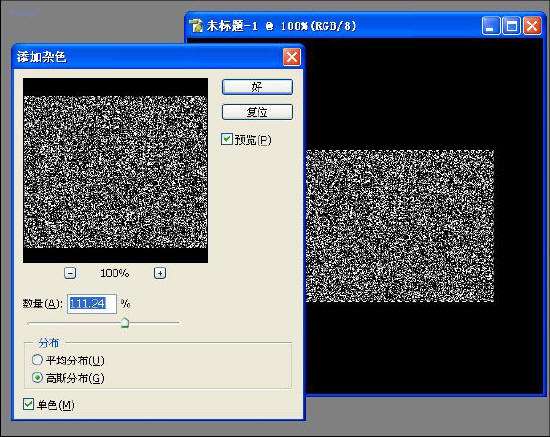
Task: Select 平均分布(U) uniform distribution radio
Action: point(37,360)
